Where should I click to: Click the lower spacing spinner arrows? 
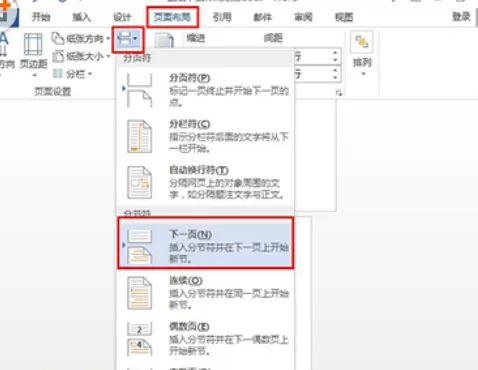335,74
